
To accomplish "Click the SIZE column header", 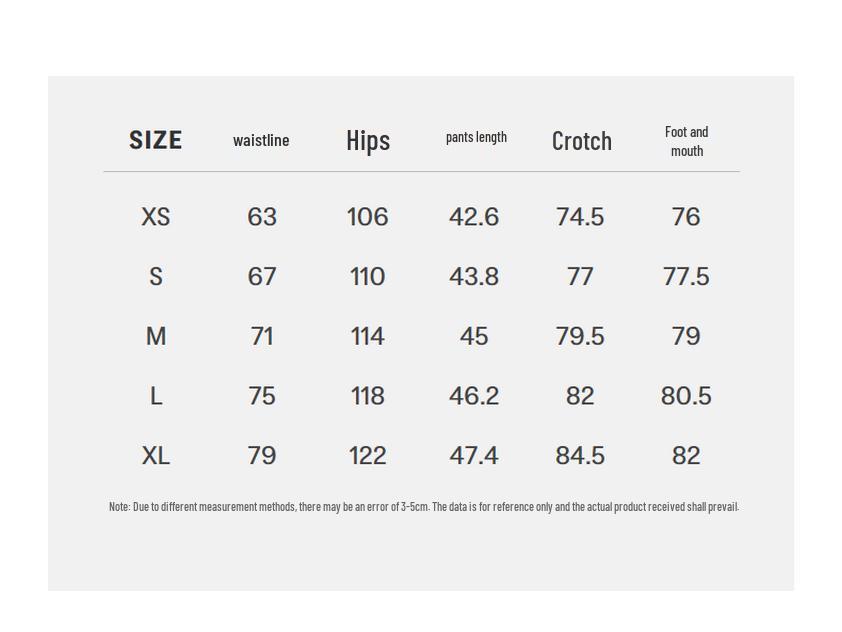I will click(155, 140).
